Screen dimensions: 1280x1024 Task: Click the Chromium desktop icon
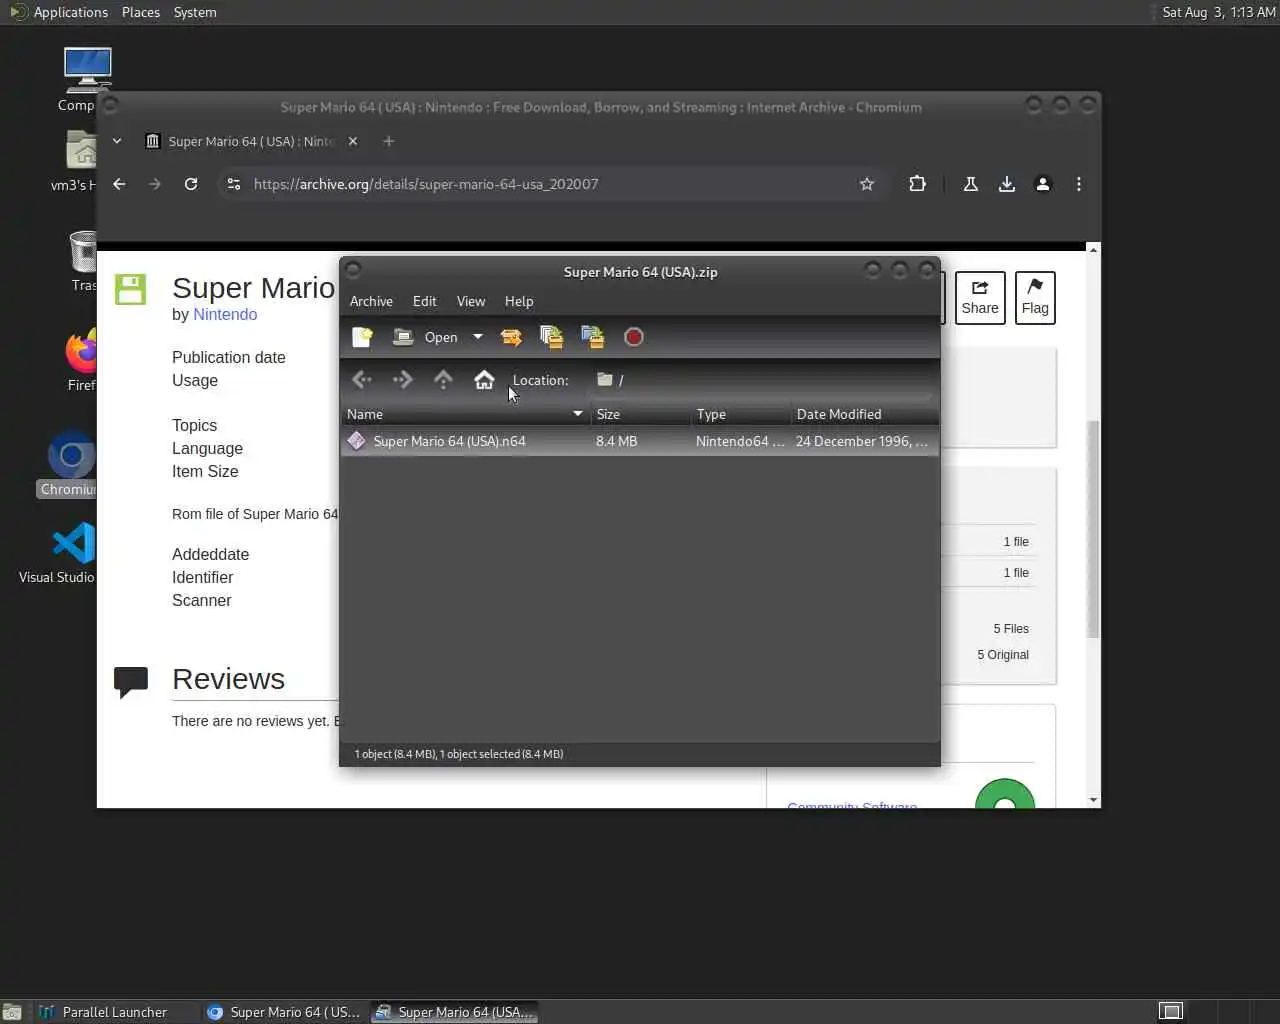coord(70,465)
